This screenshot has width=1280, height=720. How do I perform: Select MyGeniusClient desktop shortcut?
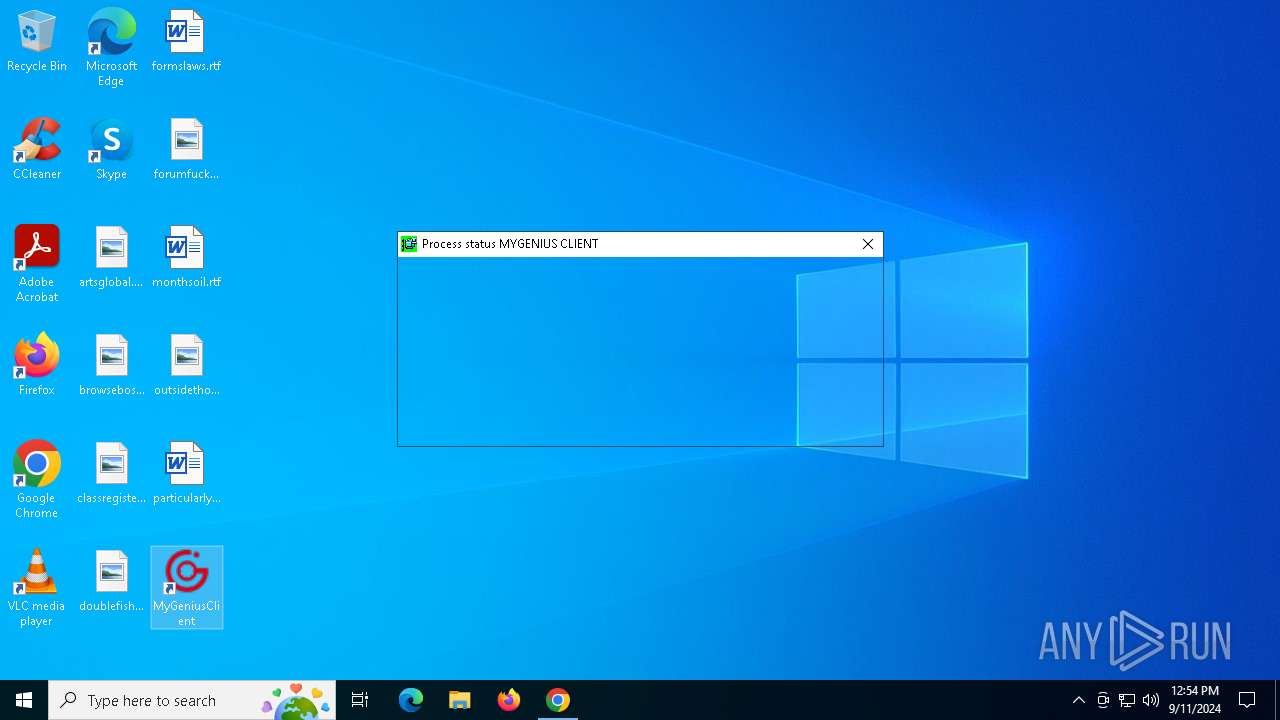[x=186, y=588]
